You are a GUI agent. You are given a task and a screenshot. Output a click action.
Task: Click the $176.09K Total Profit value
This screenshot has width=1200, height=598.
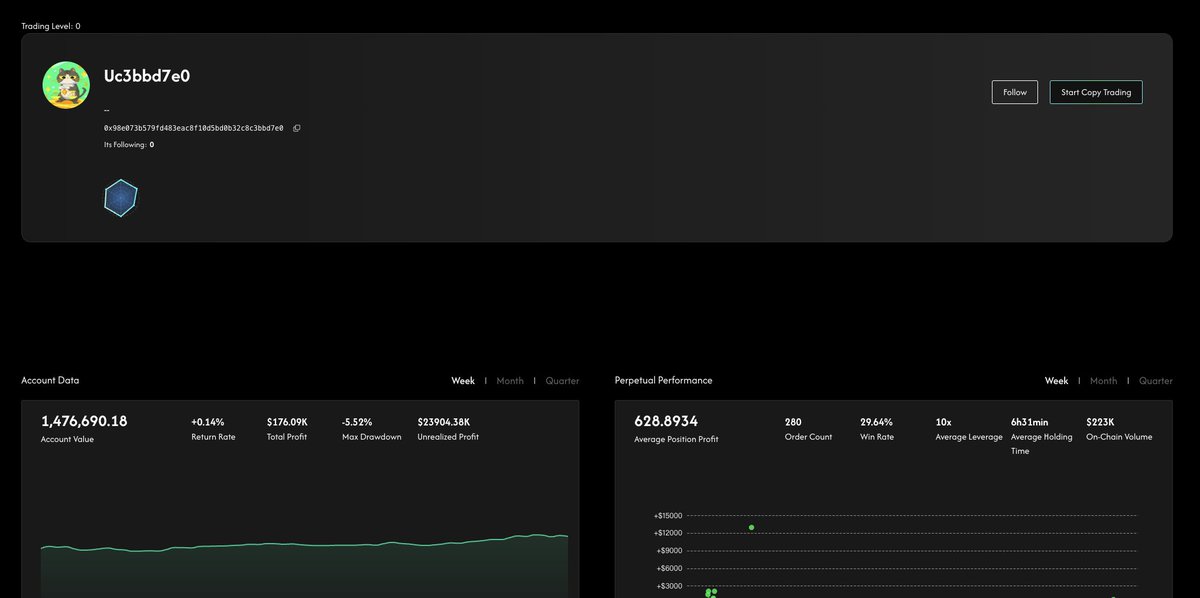coord(287,422)
